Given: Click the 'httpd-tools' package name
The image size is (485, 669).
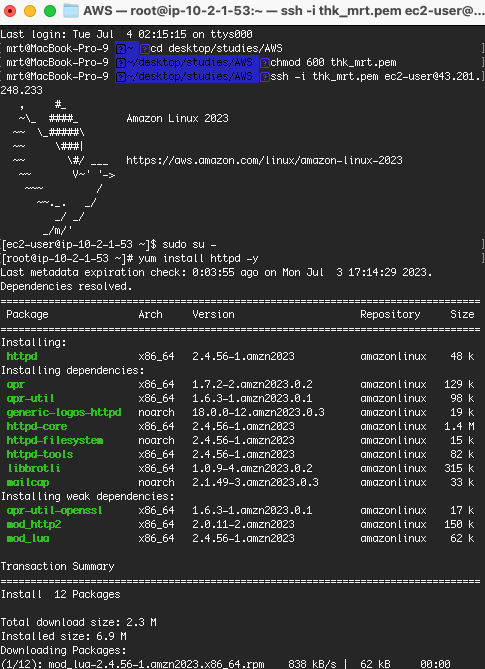Looking at the screenshot, I should [x=40, y=454].
